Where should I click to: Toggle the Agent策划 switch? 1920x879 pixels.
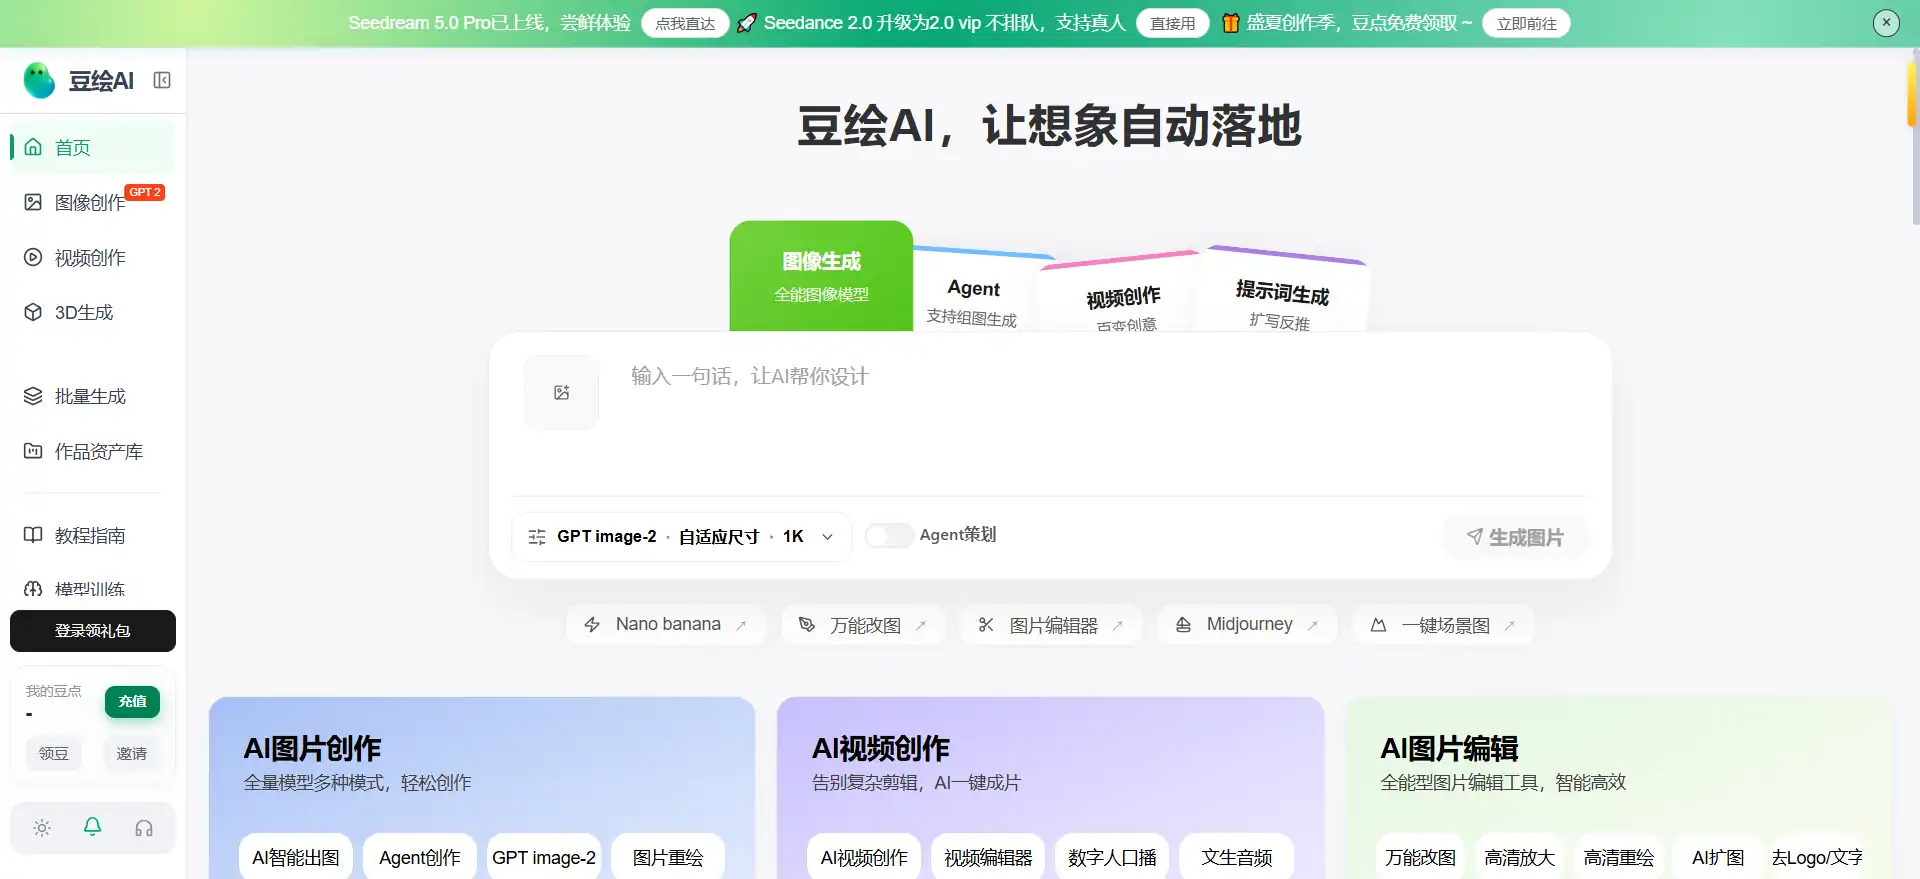point(889,535)
